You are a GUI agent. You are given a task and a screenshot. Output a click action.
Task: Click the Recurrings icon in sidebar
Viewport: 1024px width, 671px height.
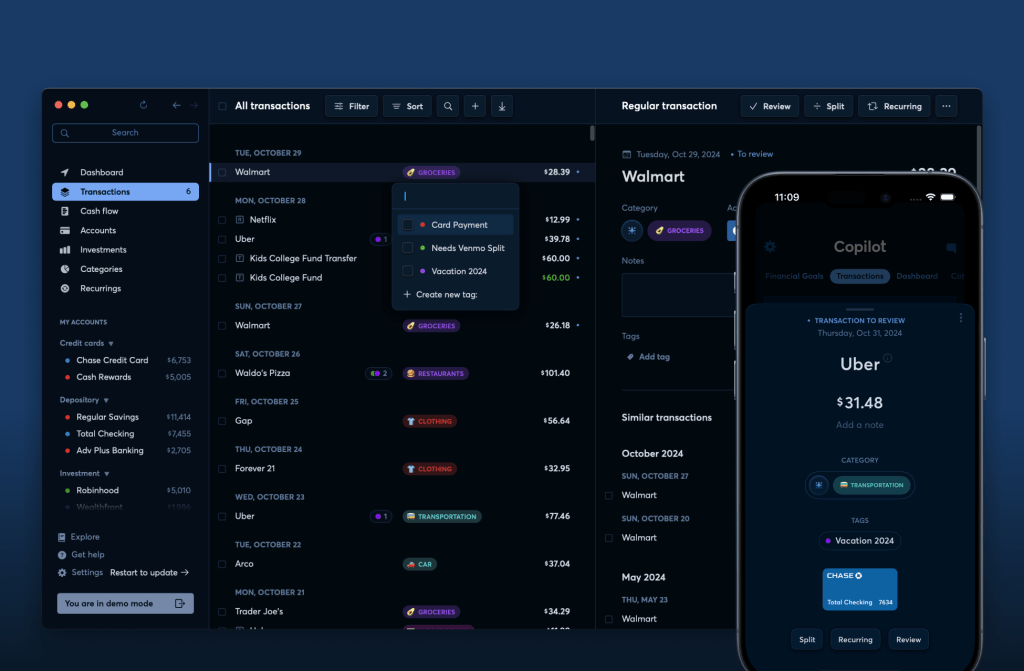coord(65,288)
